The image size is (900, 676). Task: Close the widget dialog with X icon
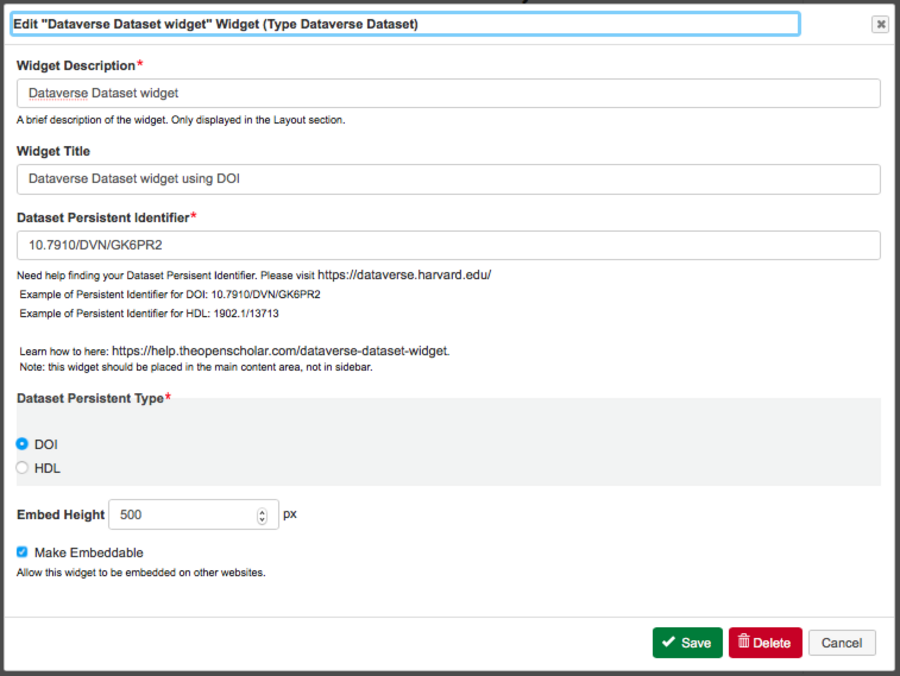coord(880,24)
